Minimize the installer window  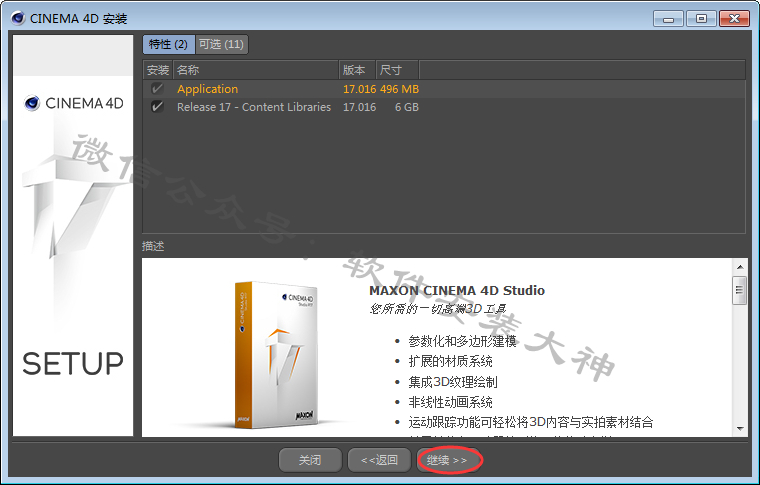tap(668, 19)
